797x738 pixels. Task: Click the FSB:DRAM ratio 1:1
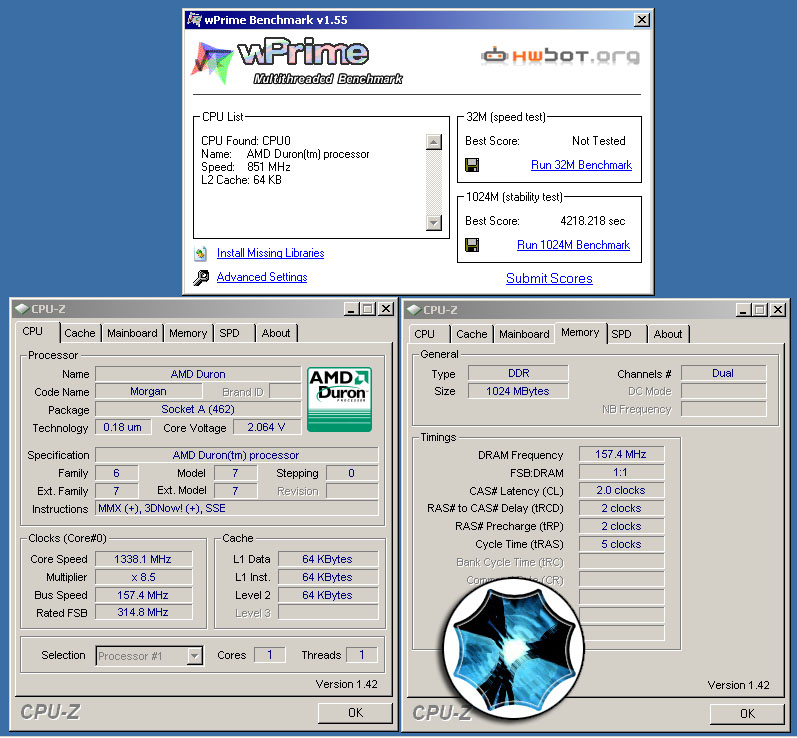621,473
